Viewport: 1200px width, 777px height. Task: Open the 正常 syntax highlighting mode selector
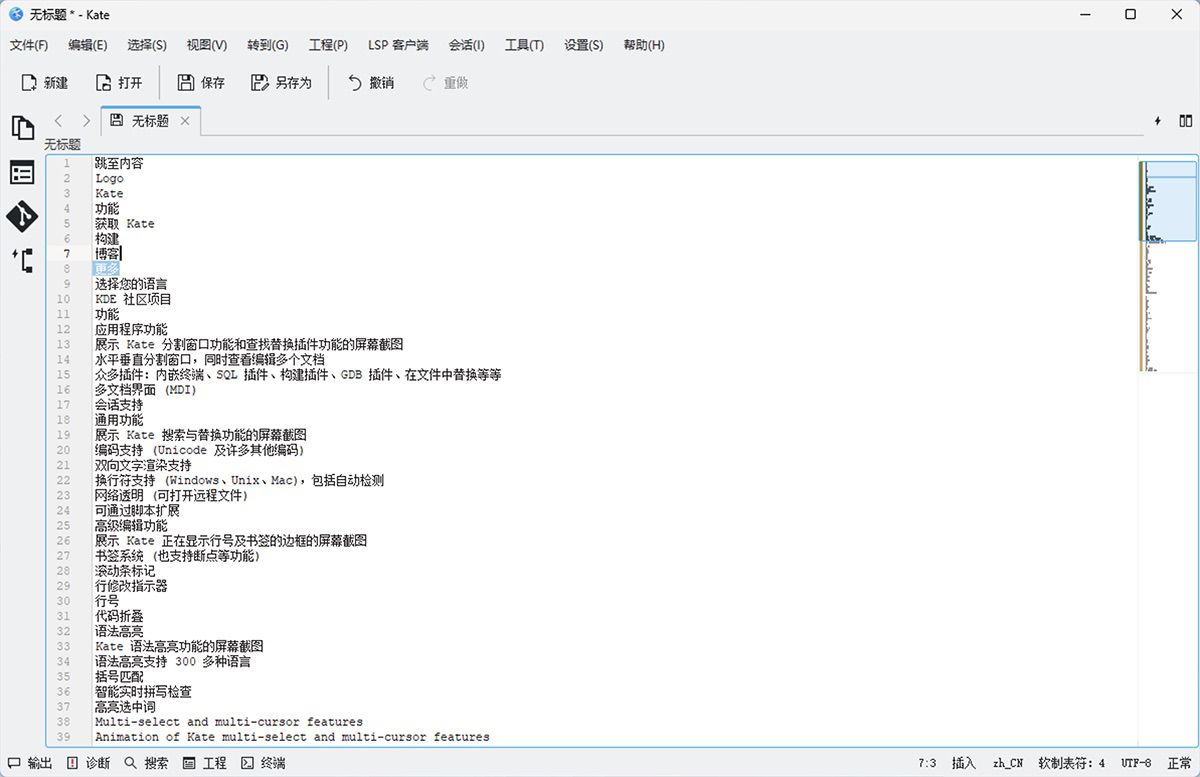coord(1180,762)
